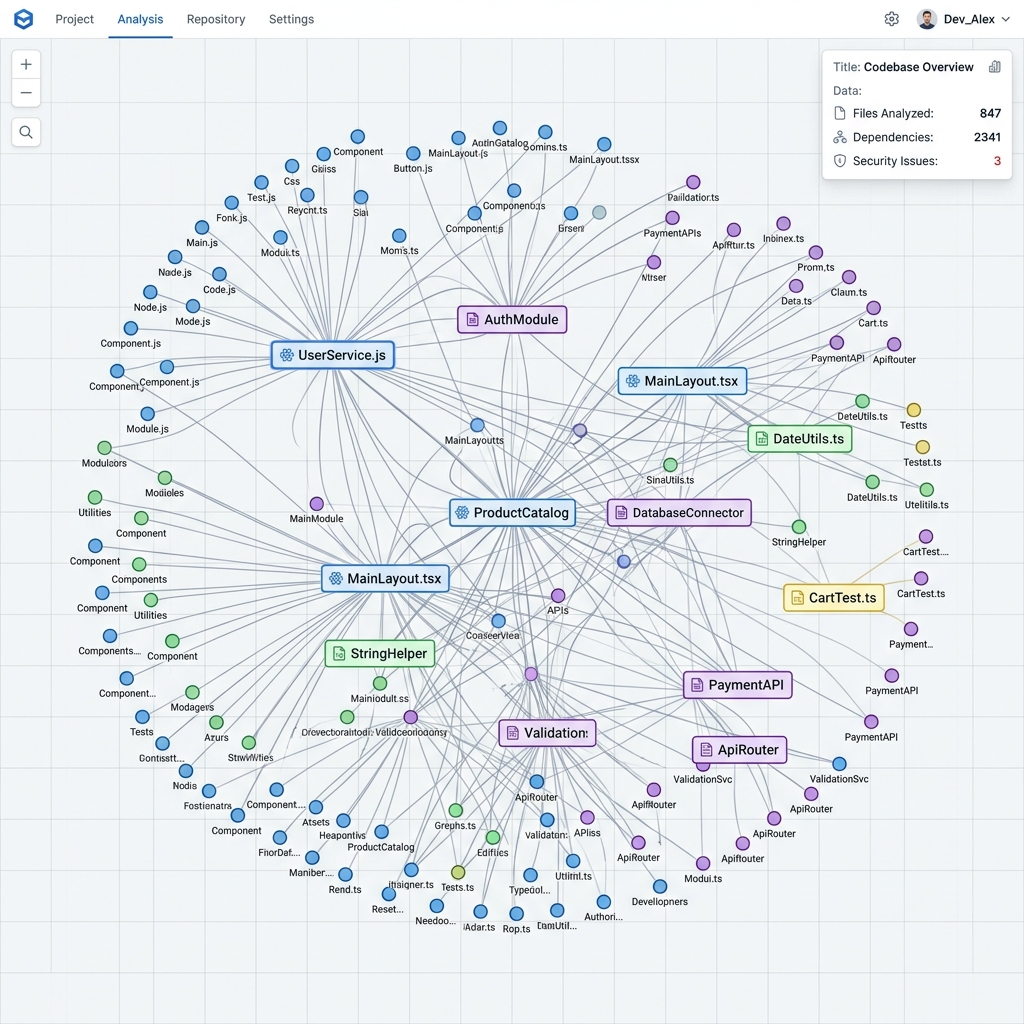The width and height of the screenshot is (1024, 1024).
Task: Click the gray circle near Grsen node
Action: coord(600,212)
